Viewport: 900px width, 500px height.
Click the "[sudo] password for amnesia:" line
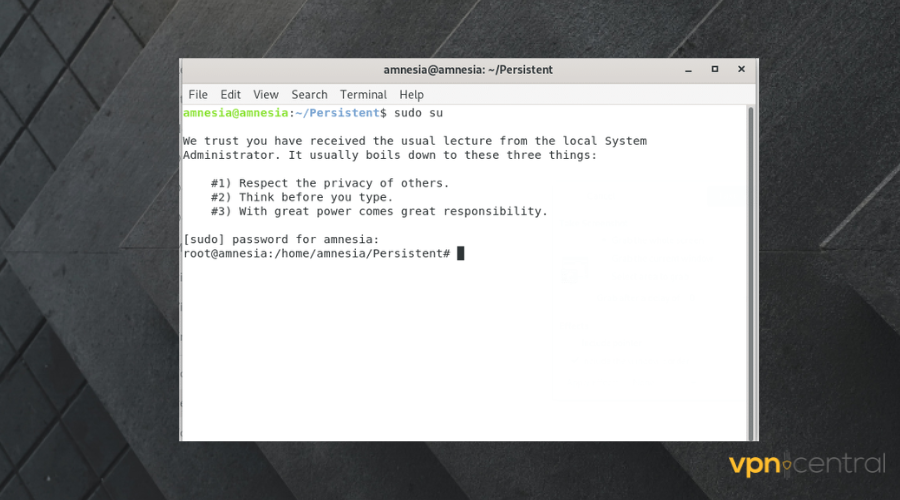click(x=281, y=240)
